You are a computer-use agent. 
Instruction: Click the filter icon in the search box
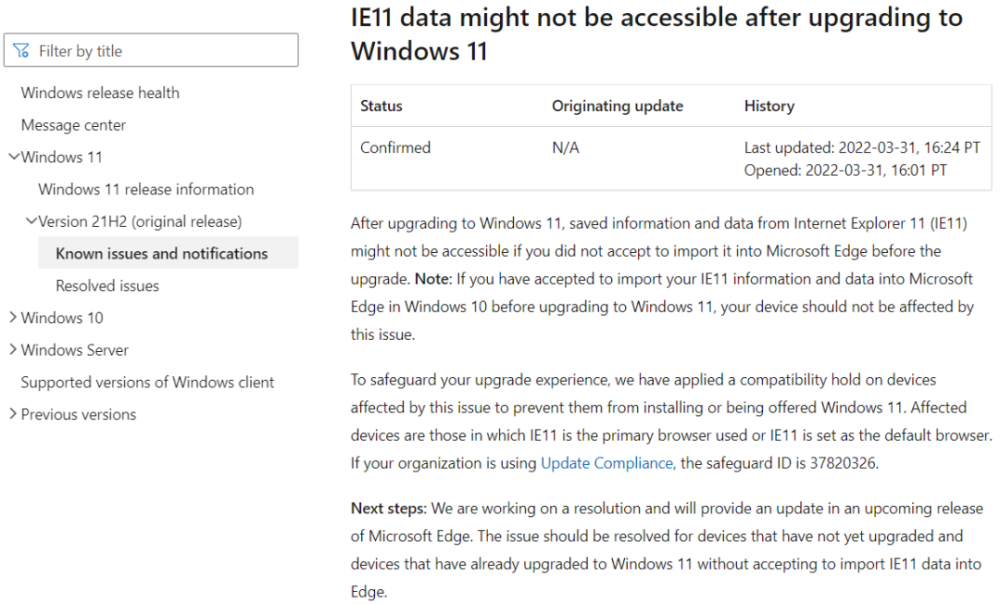coord(22,51)
